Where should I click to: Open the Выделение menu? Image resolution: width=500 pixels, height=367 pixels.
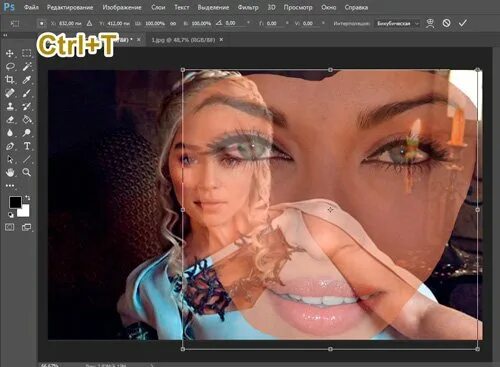click(x=213, y=7)
